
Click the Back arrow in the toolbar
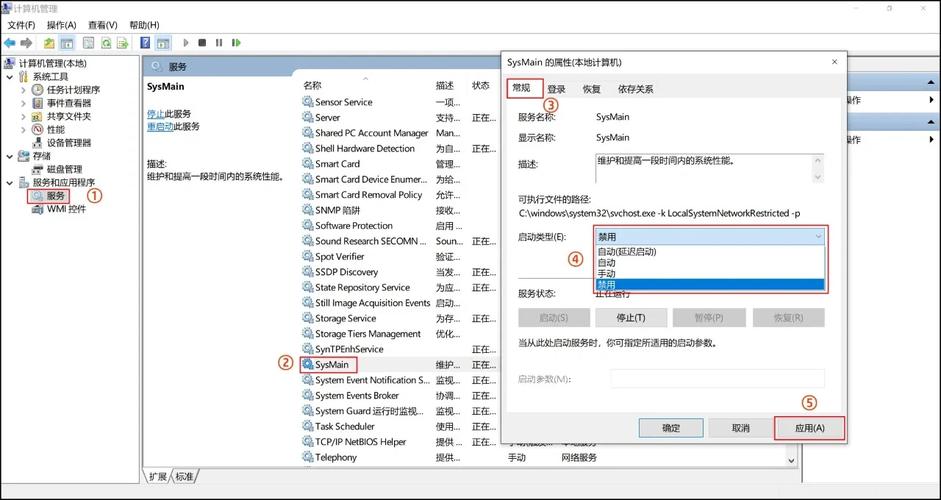pyautogui.click(x=9, y=43)
